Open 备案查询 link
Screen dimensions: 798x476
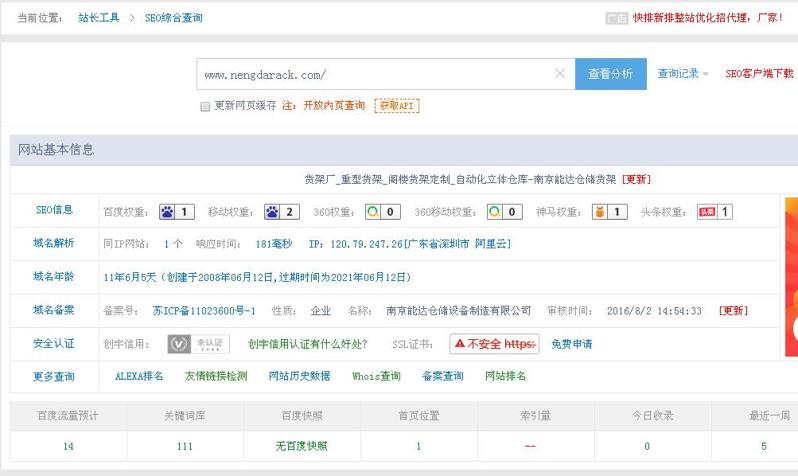point(443,376)
